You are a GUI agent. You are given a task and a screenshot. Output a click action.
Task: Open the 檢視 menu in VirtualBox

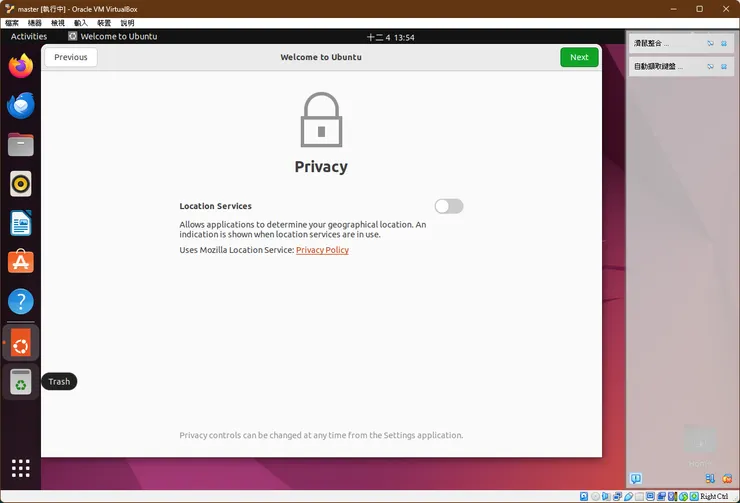pyautogui.click(x=58, y=23)
